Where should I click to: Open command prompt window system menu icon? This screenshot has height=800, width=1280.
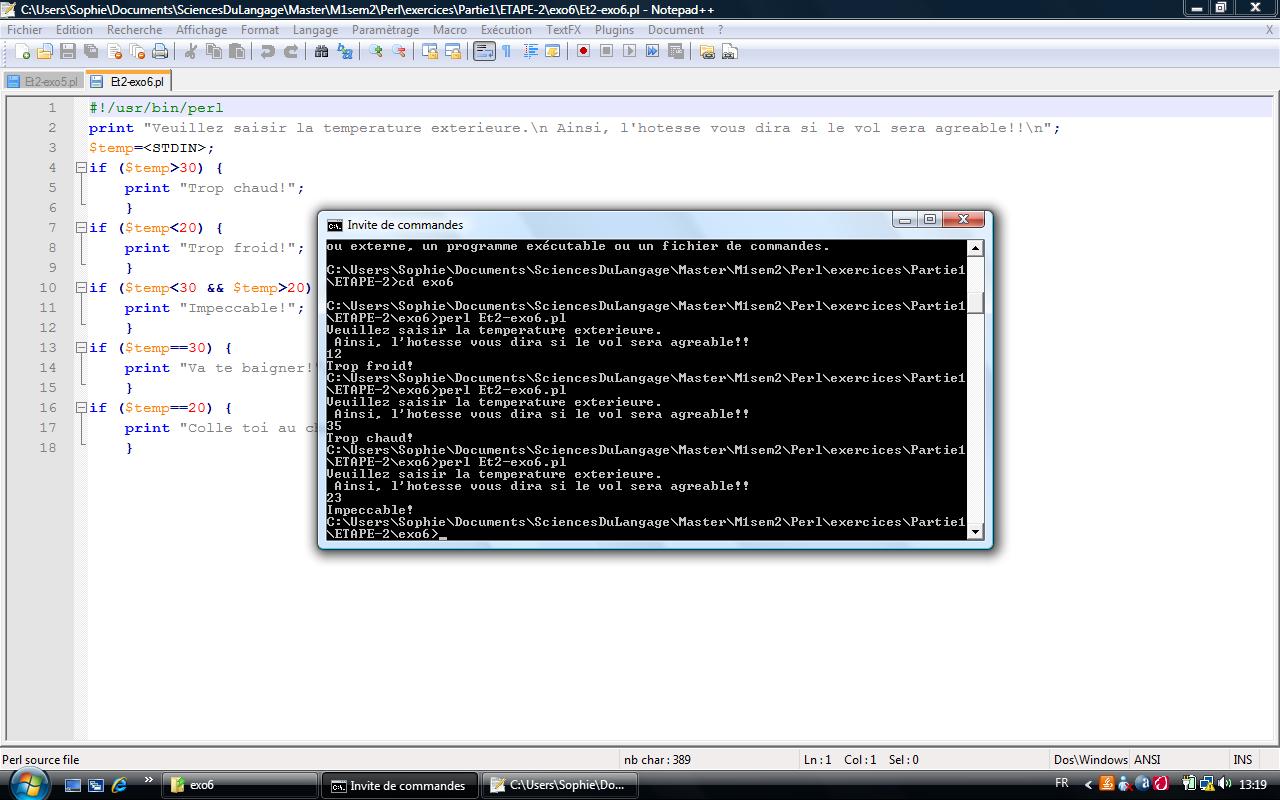click(x=335, y=225)
